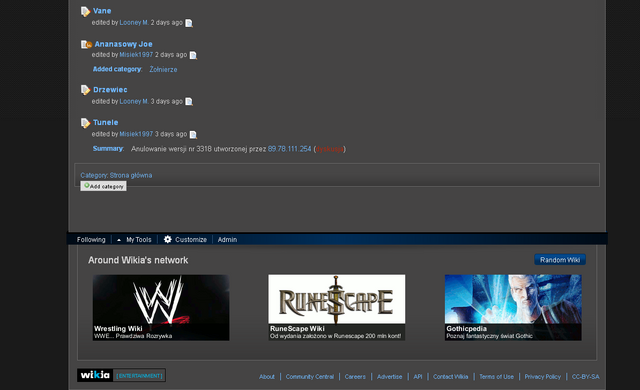Viewport: 640px width, 390px height.
Task: Open the Żołnierze category link
Action: (163, 69)
